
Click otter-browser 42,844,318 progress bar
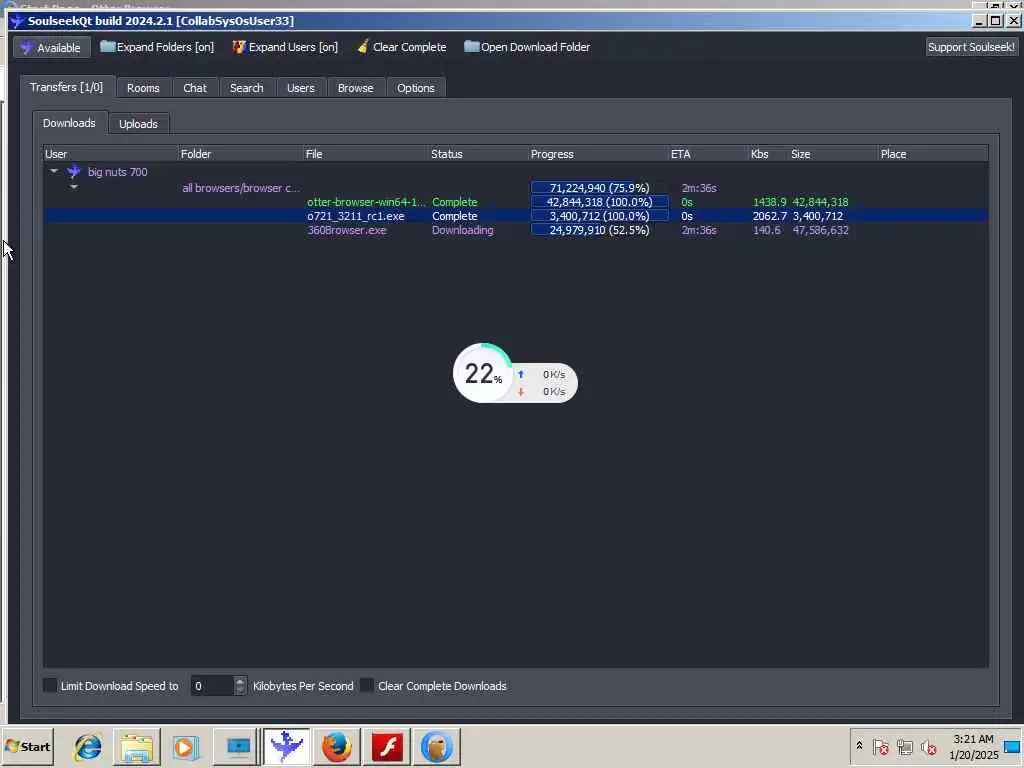[x=600, y=202]
